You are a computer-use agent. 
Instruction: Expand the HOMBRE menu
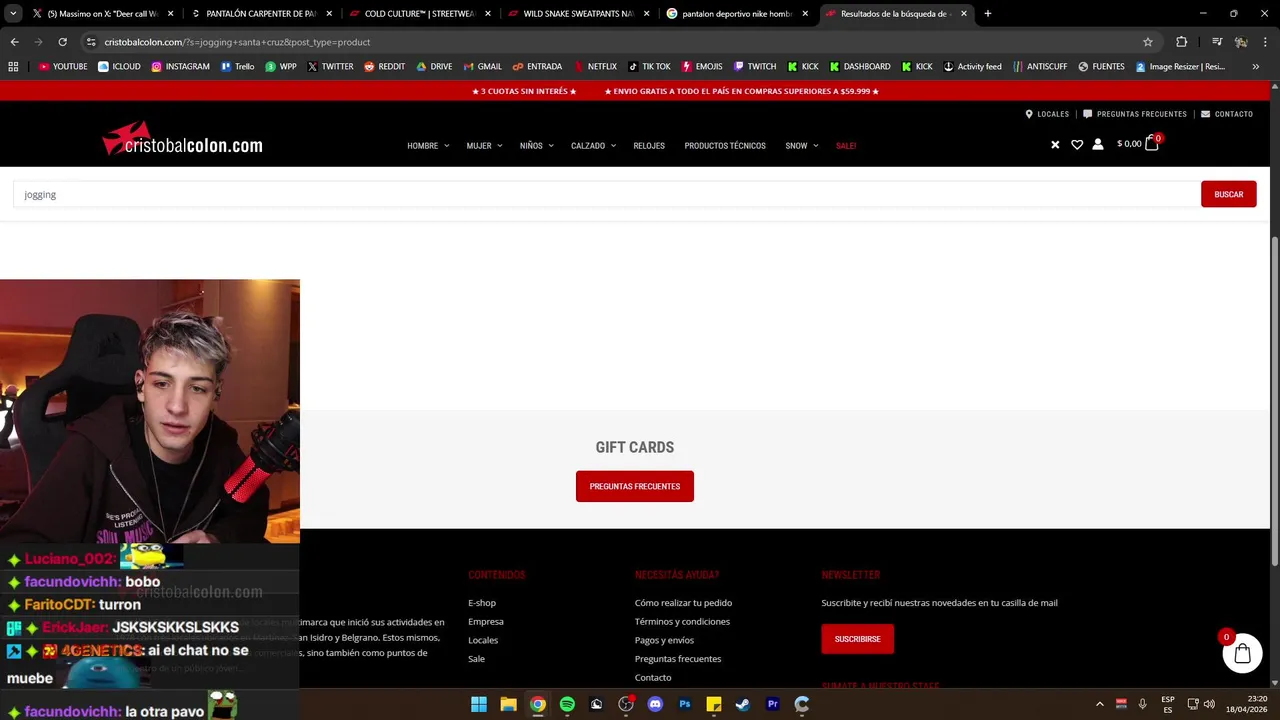tap(428, 146)
